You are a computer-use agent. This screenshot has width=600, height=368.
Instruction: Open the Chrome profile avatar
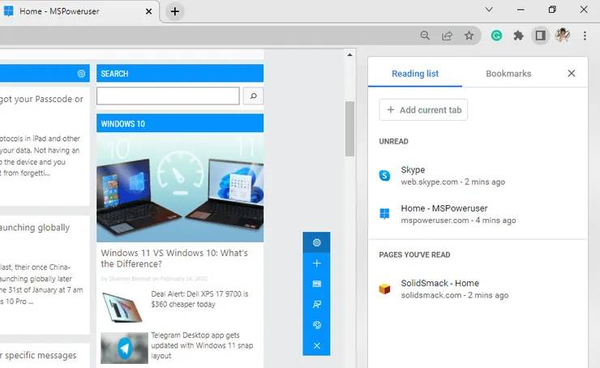click(562, 36)
